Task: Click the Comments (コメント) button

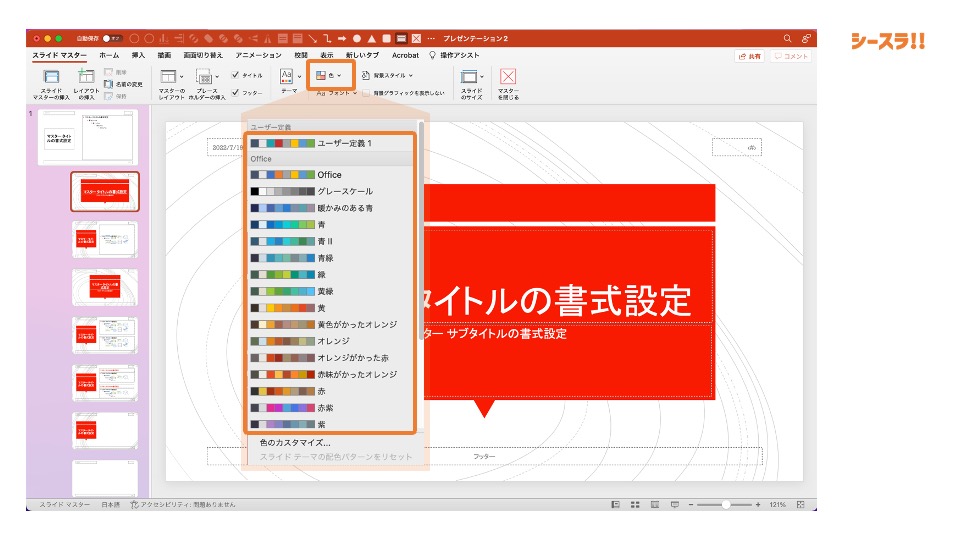Action: (x=790, y=56)
